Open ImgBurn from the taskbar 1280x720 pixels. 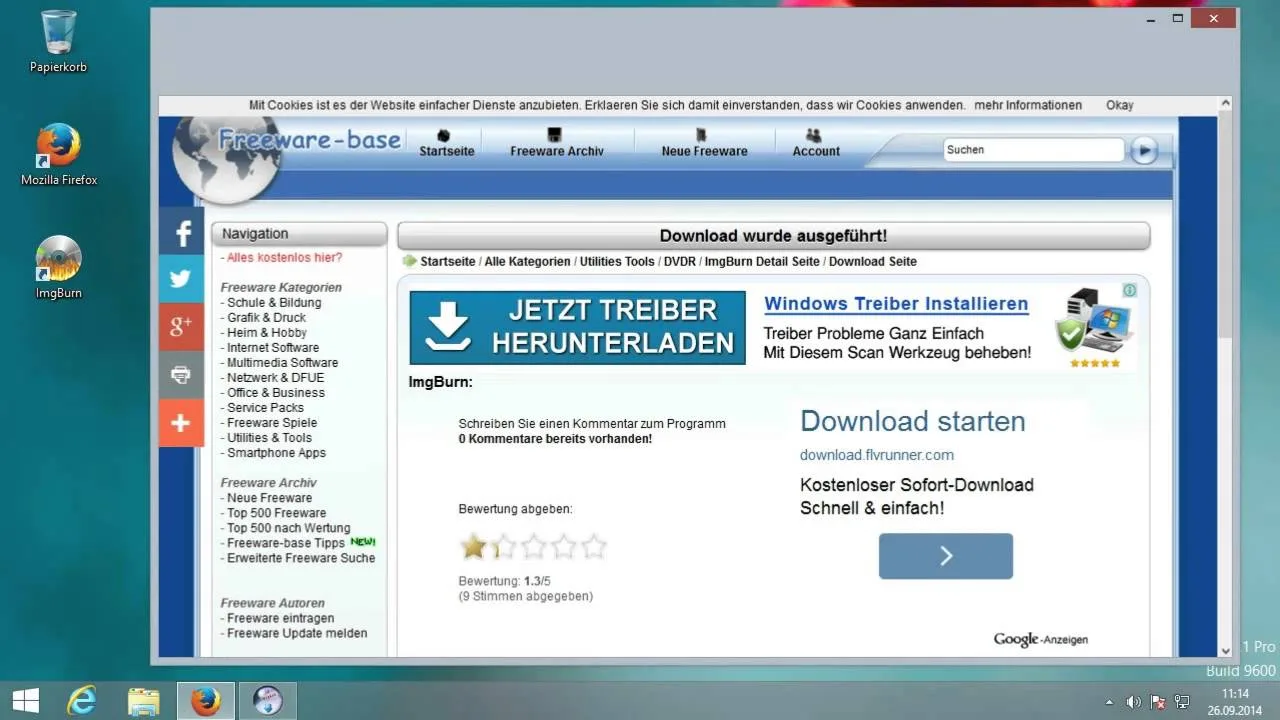tap(267, 701)
